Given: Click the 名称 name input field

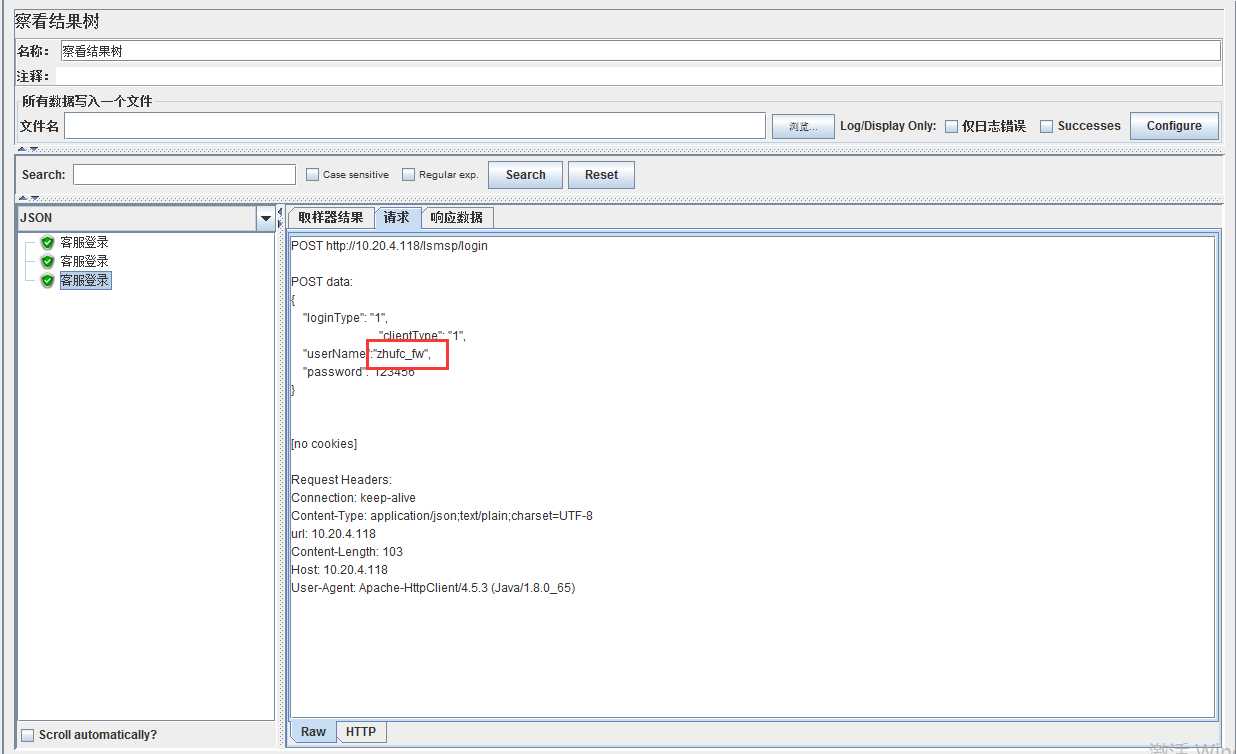Looking at the screenshot, I should pos(640,51).
